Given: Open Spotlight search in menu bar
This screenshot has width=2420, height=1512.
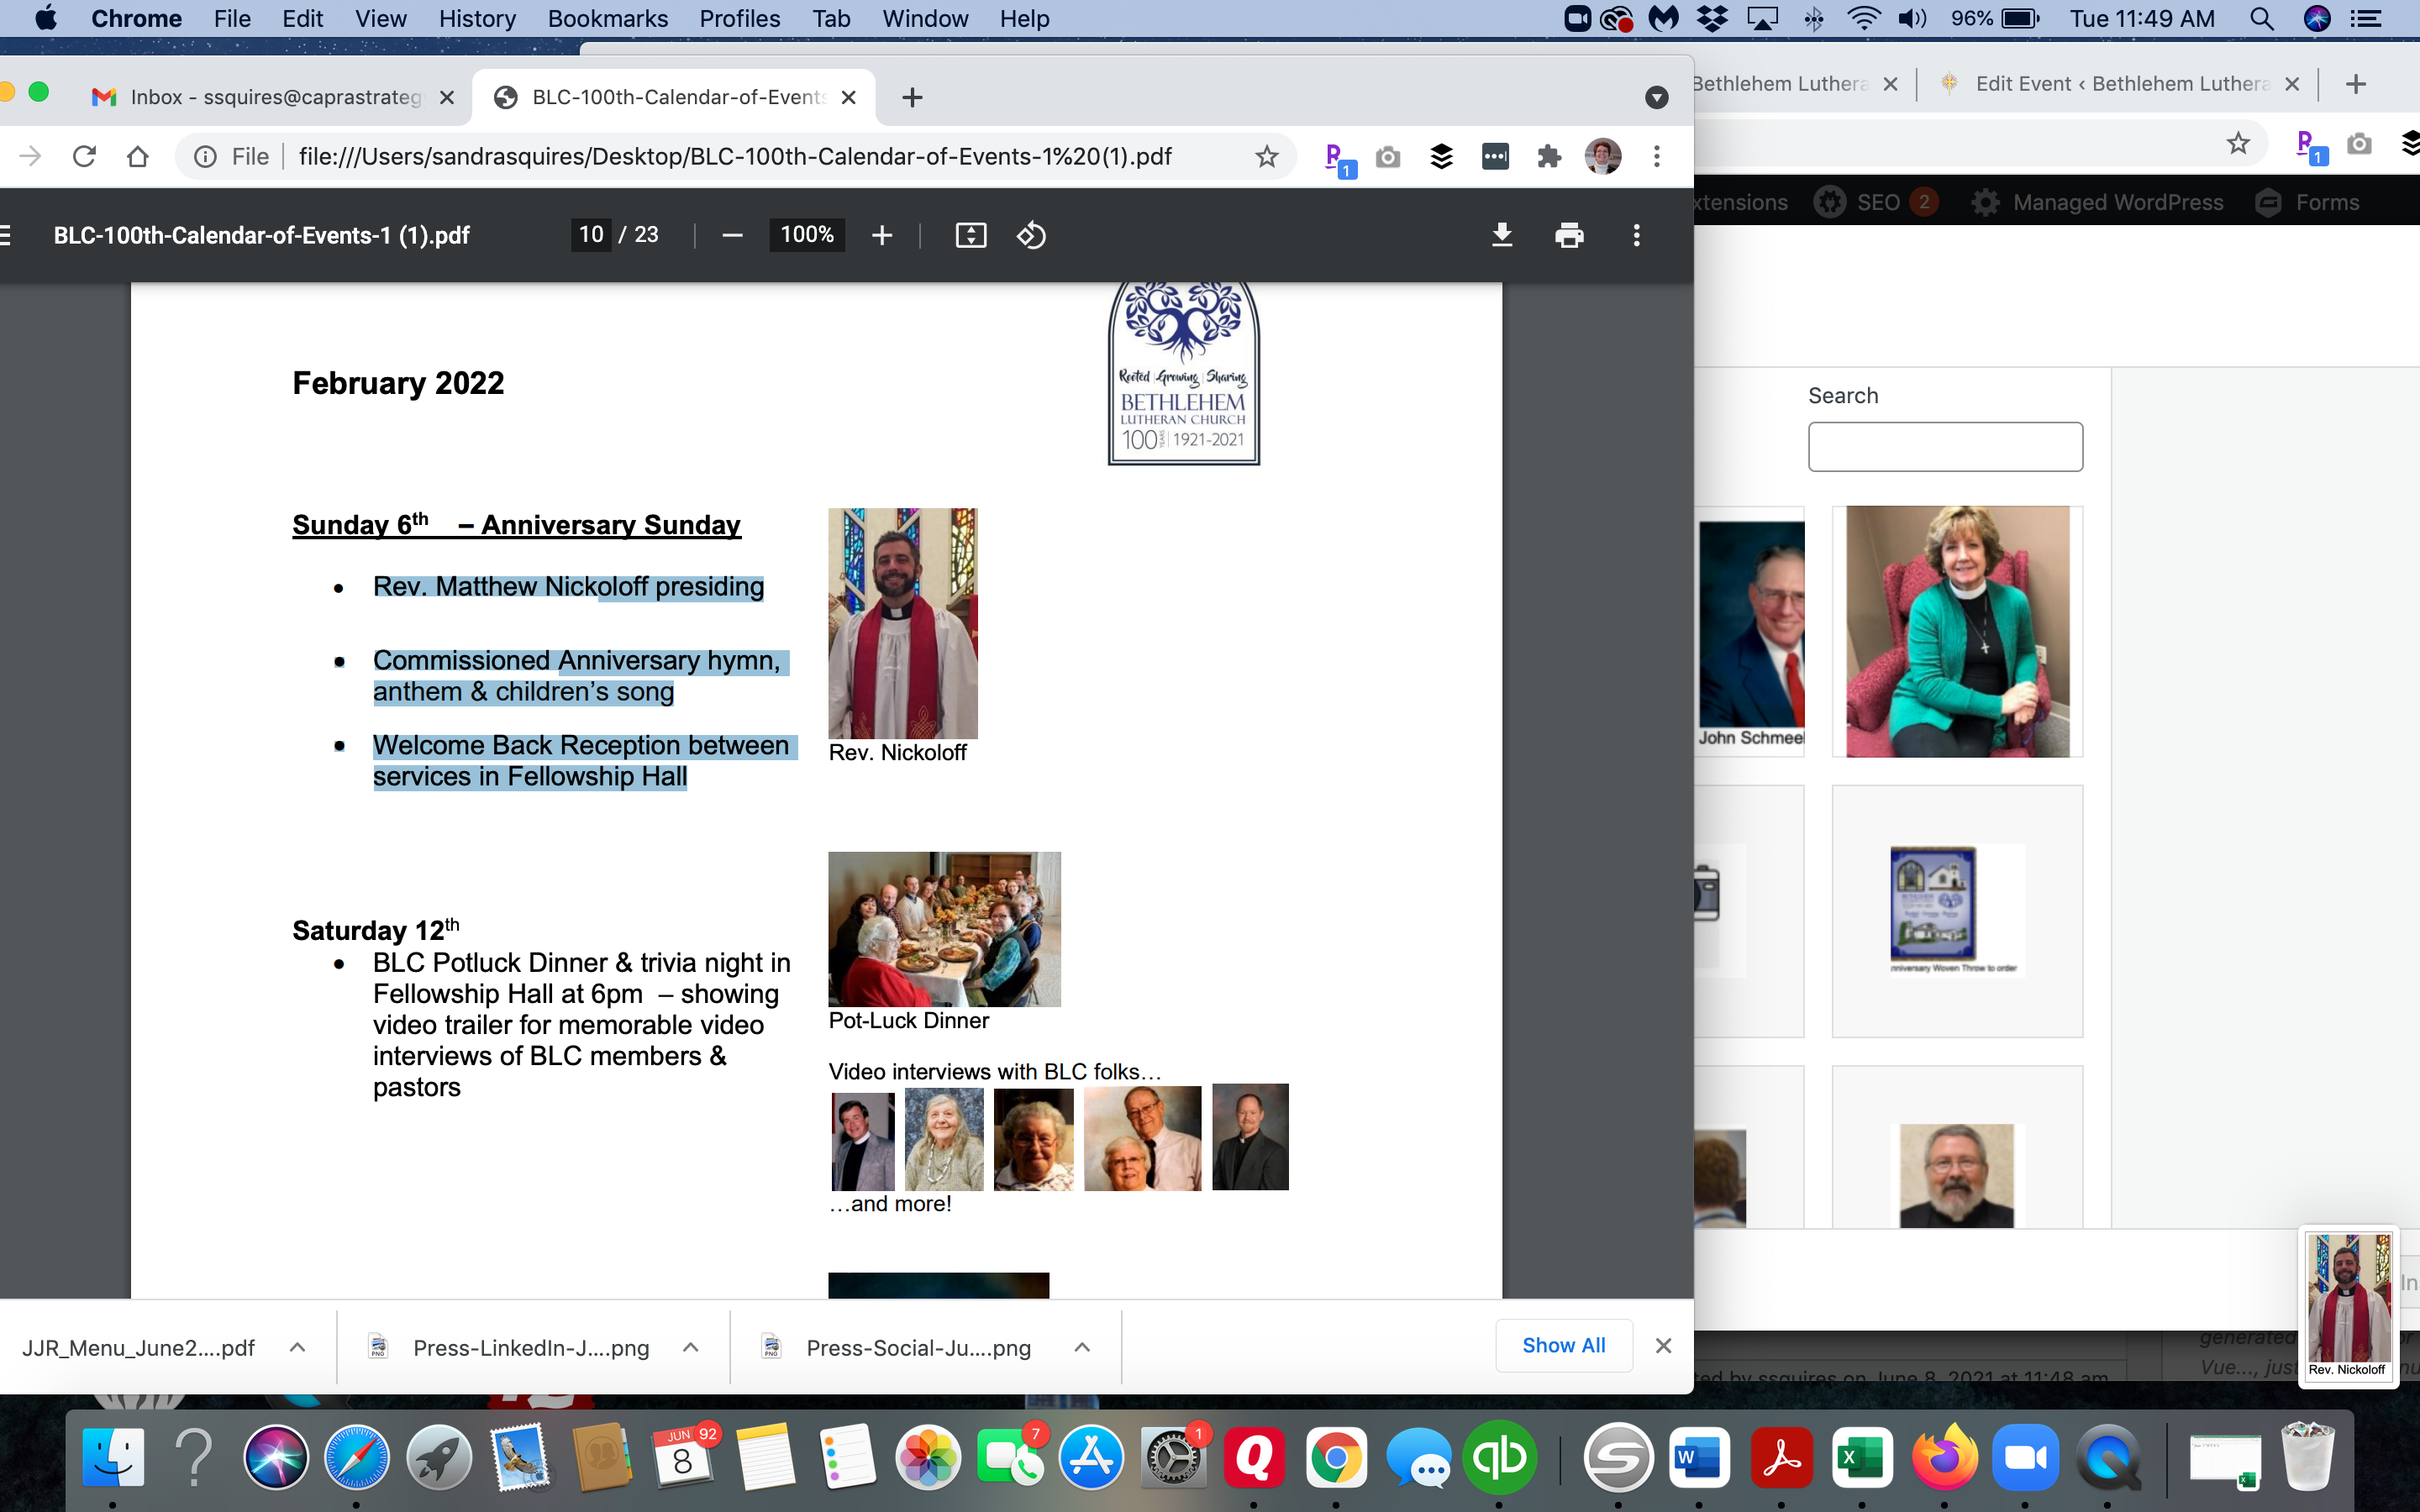Looking at the screenshot, I should coord(2261,19).
